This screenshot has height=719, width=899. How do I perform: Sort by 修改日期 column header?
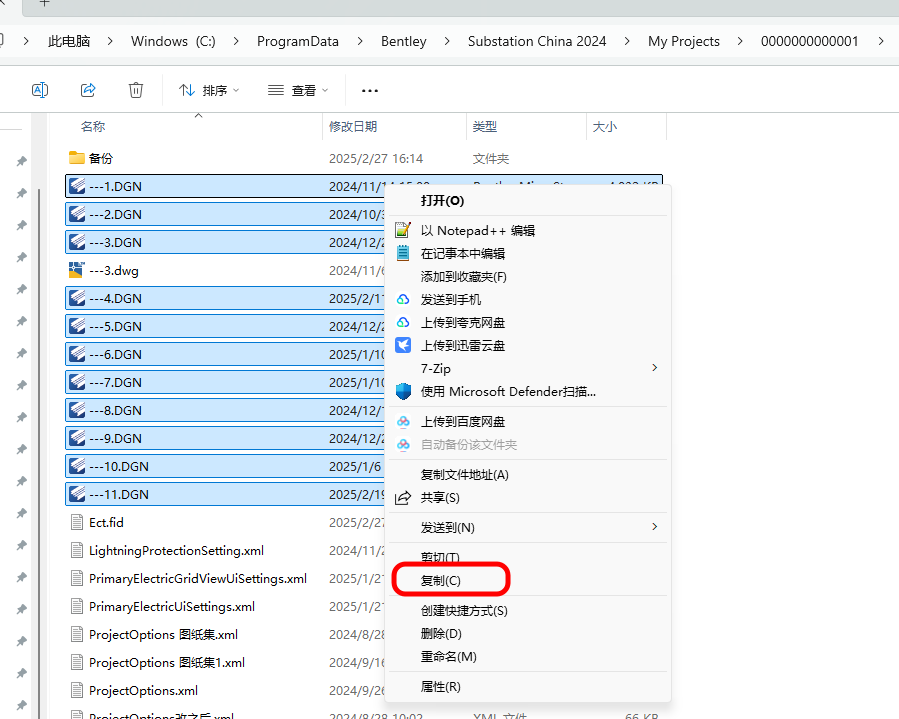[353, 126]
